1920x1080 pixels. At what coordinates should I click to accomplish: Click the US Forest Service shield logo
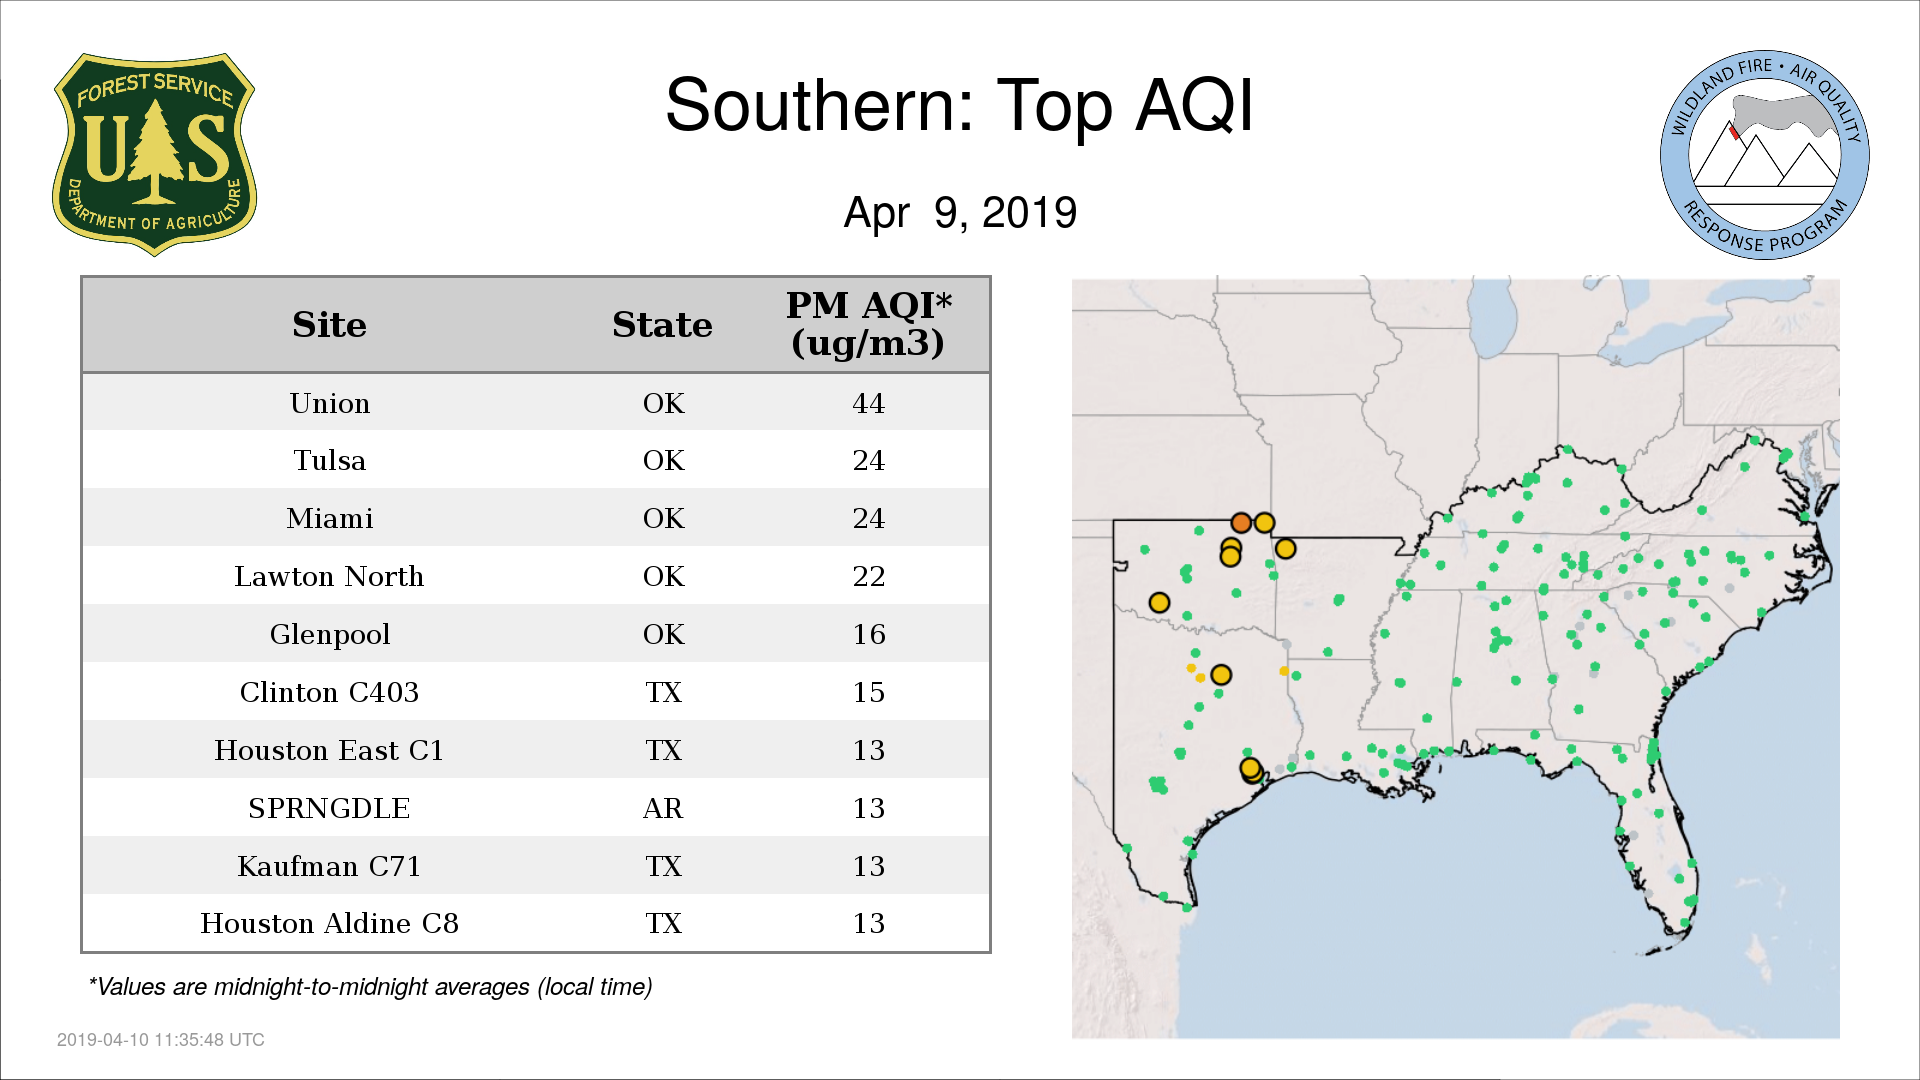click(154, 155)
